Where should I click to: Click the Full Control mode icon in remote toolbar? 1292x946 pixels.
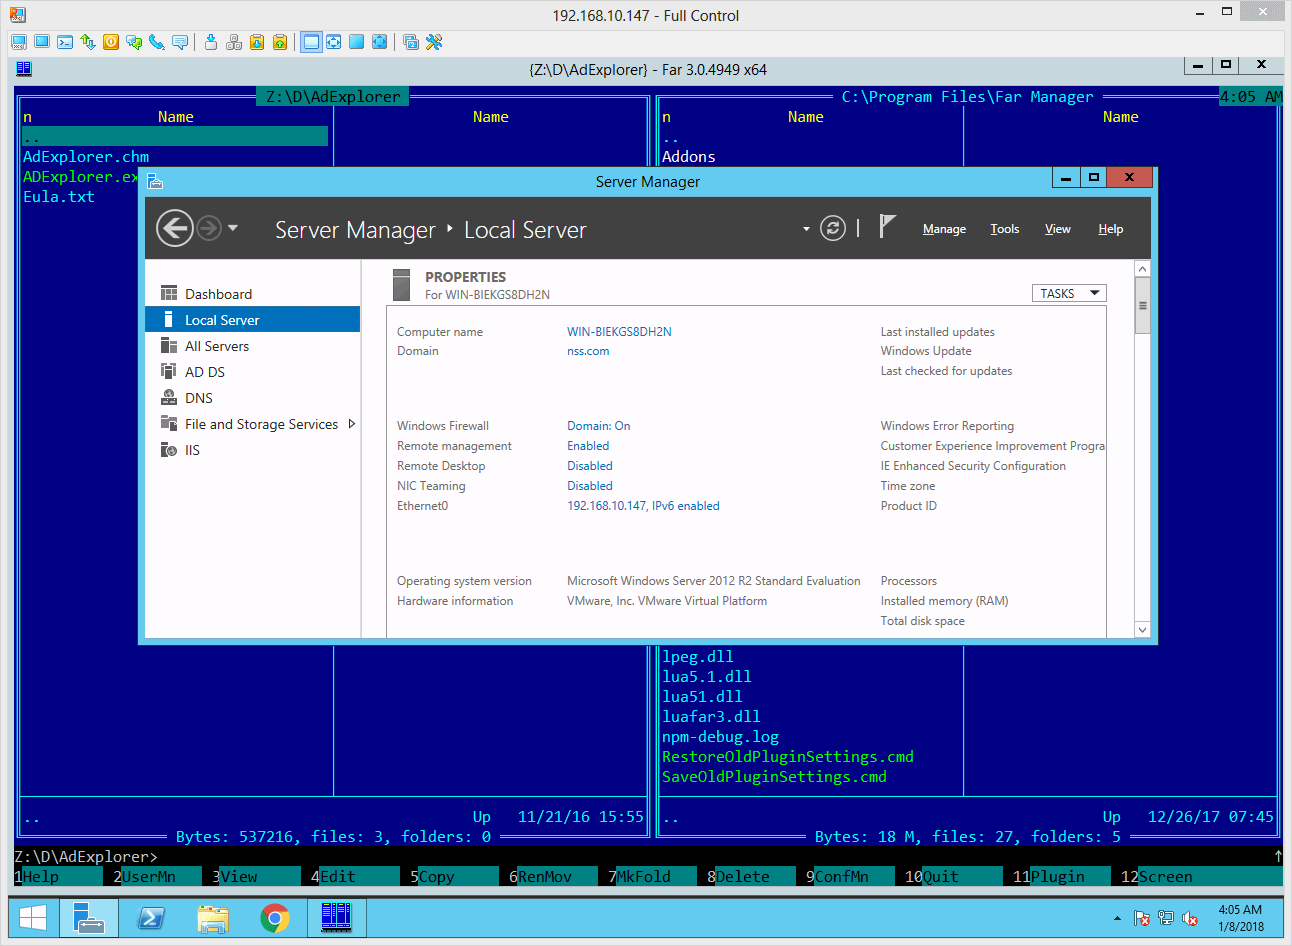(19, 42)
